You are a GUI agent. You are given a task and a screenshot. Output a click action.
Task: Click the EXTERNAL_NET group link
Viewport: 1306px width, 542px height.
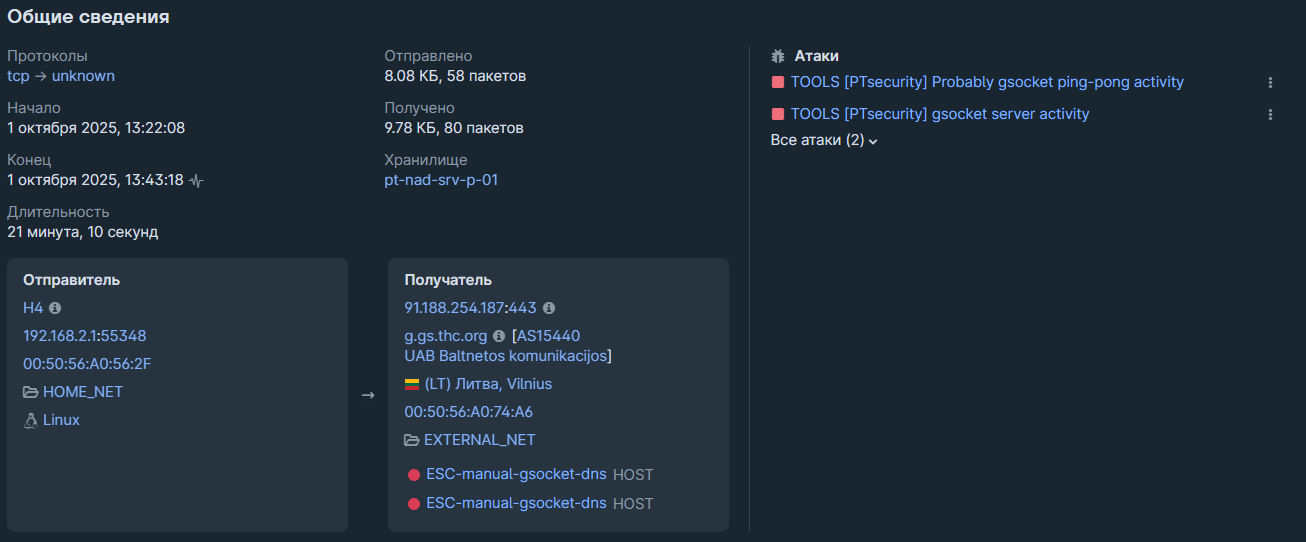[479, 440]
